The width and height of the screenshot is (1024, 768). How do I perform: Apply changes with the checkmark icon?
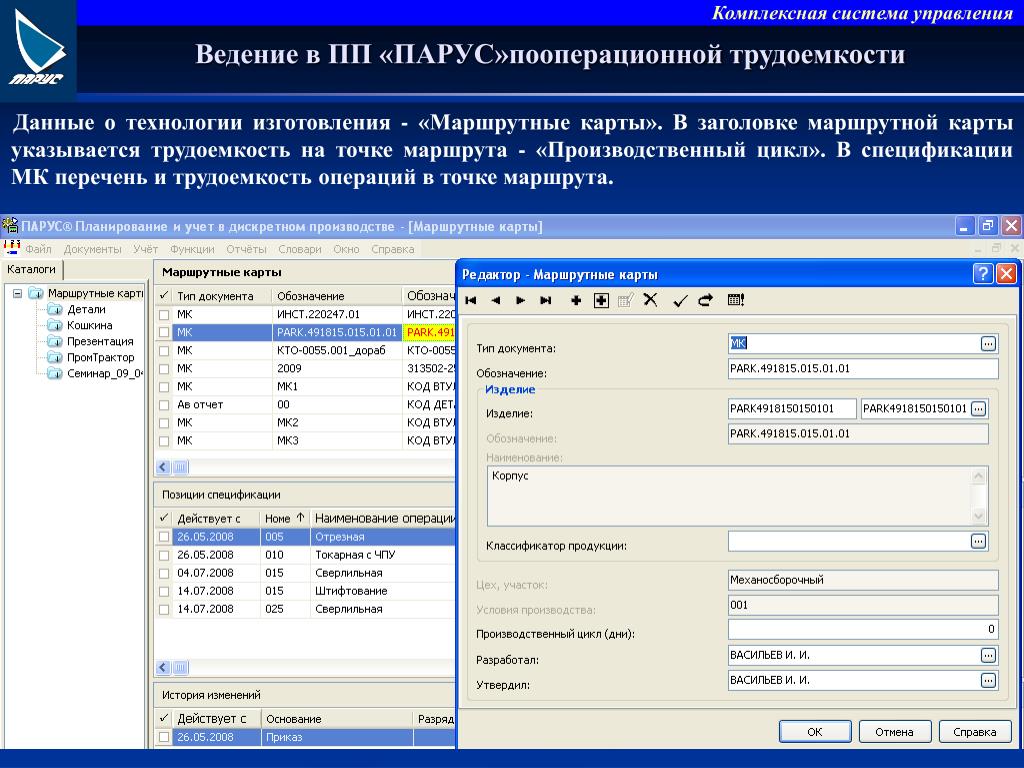pos(680,300)
